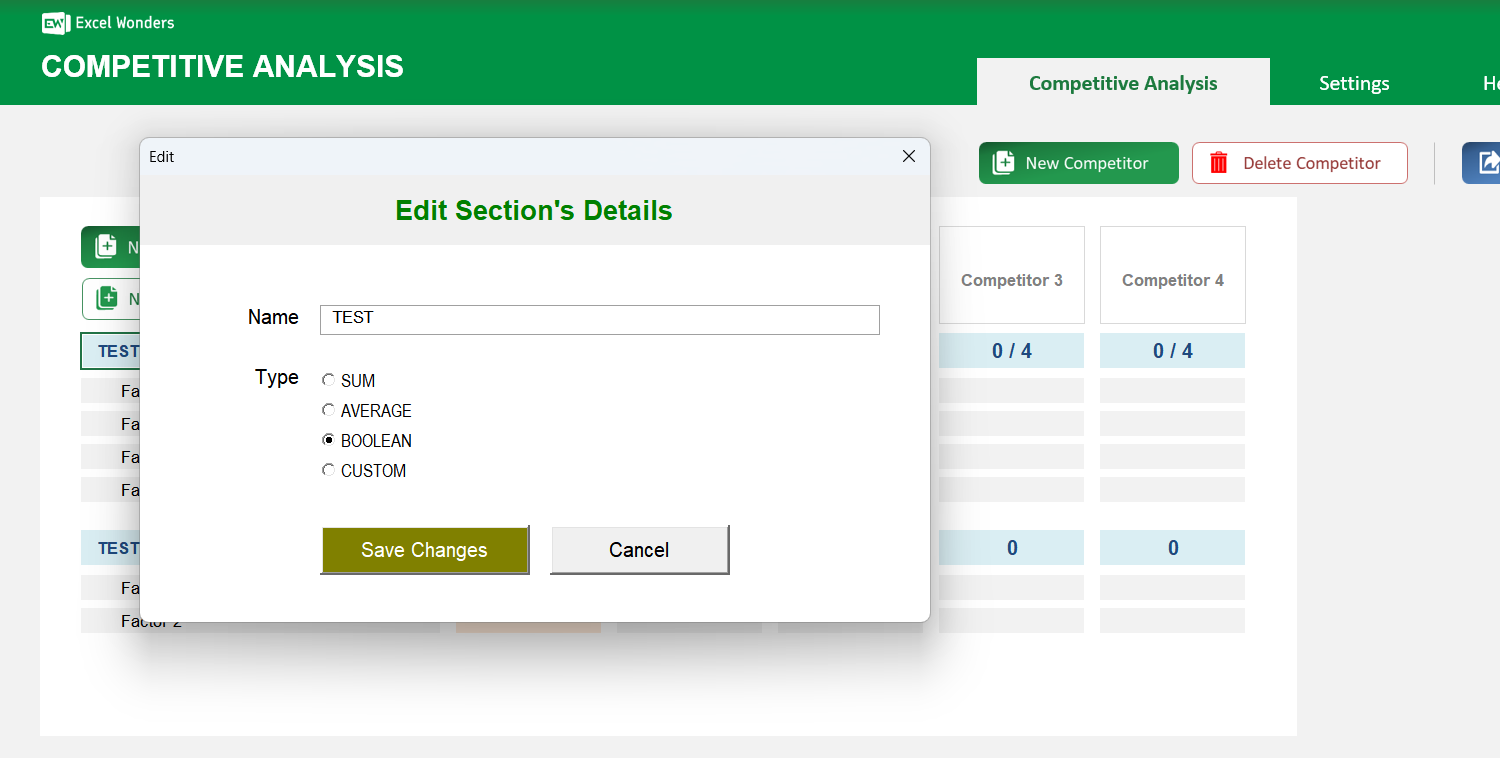
Task: Choose the CUSTOM type option
Action: tap(328, 470)
